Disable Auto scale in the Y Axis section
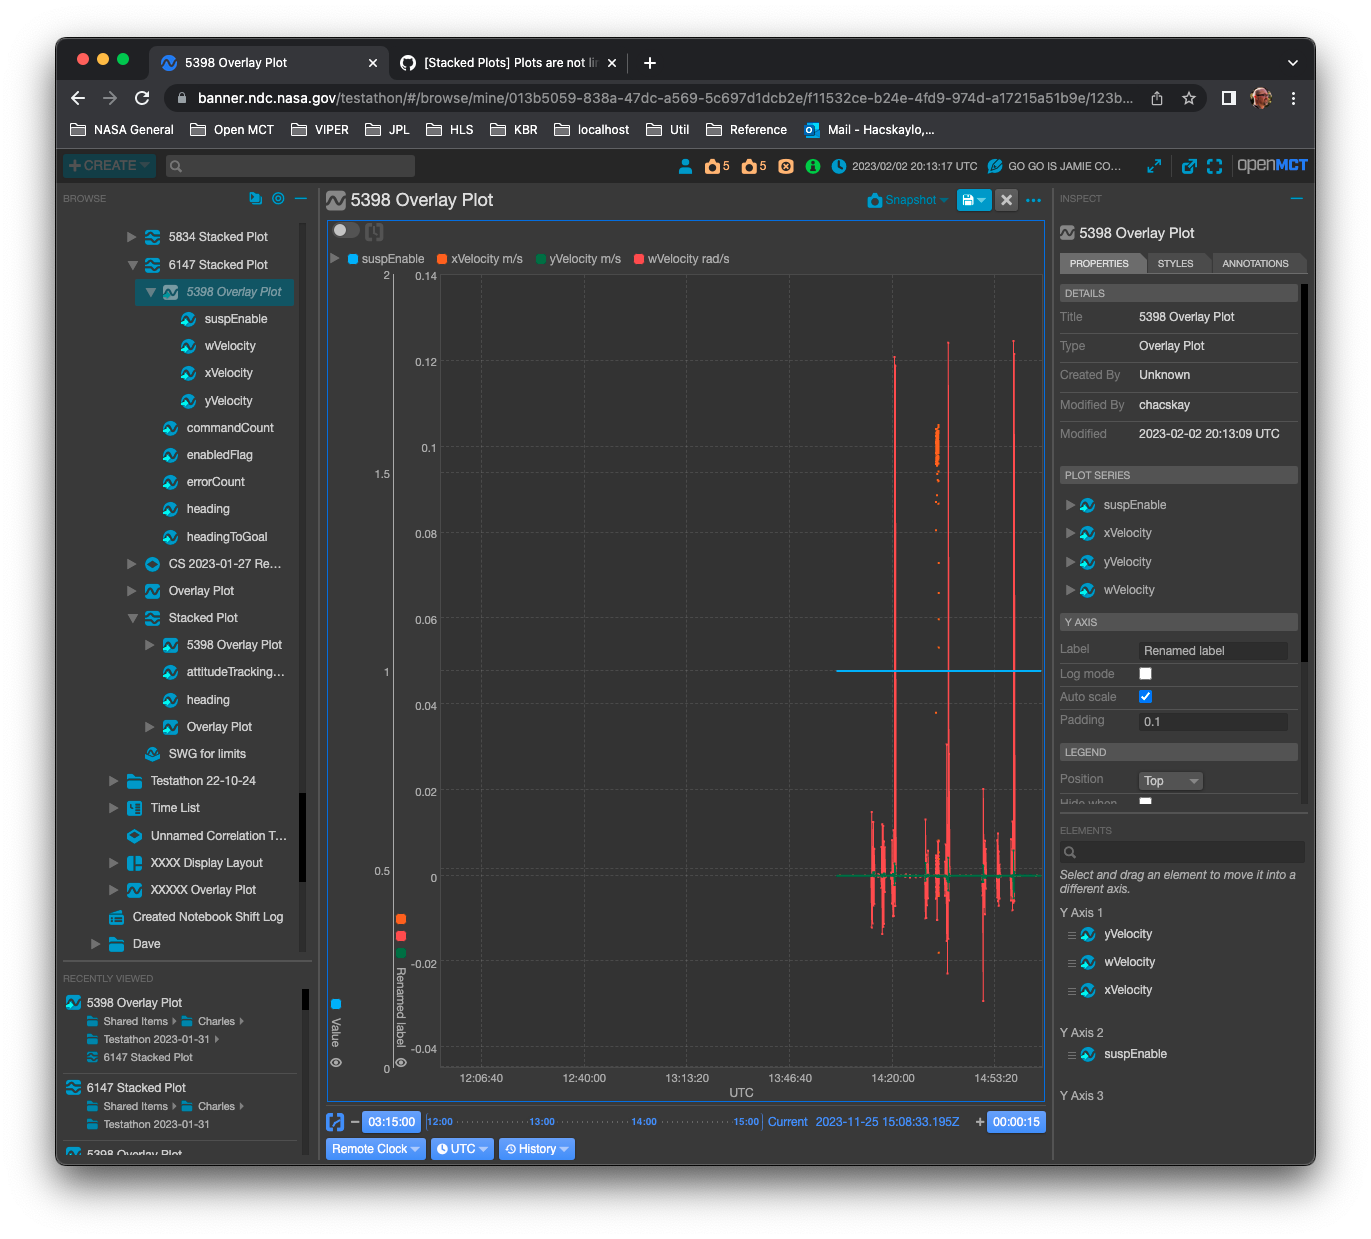Screen dimensions: 1371x1239 [1145, 697]
